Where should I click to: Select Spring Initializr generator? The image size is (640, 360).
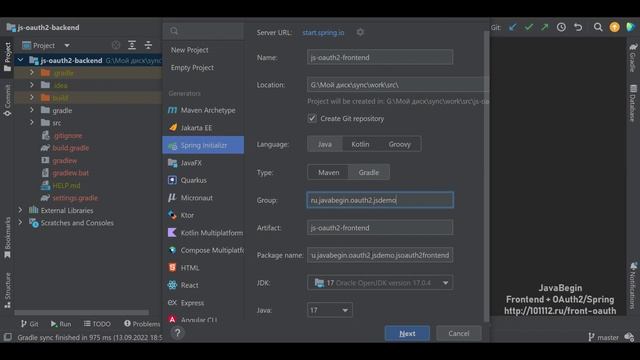(x=203, y=145)
